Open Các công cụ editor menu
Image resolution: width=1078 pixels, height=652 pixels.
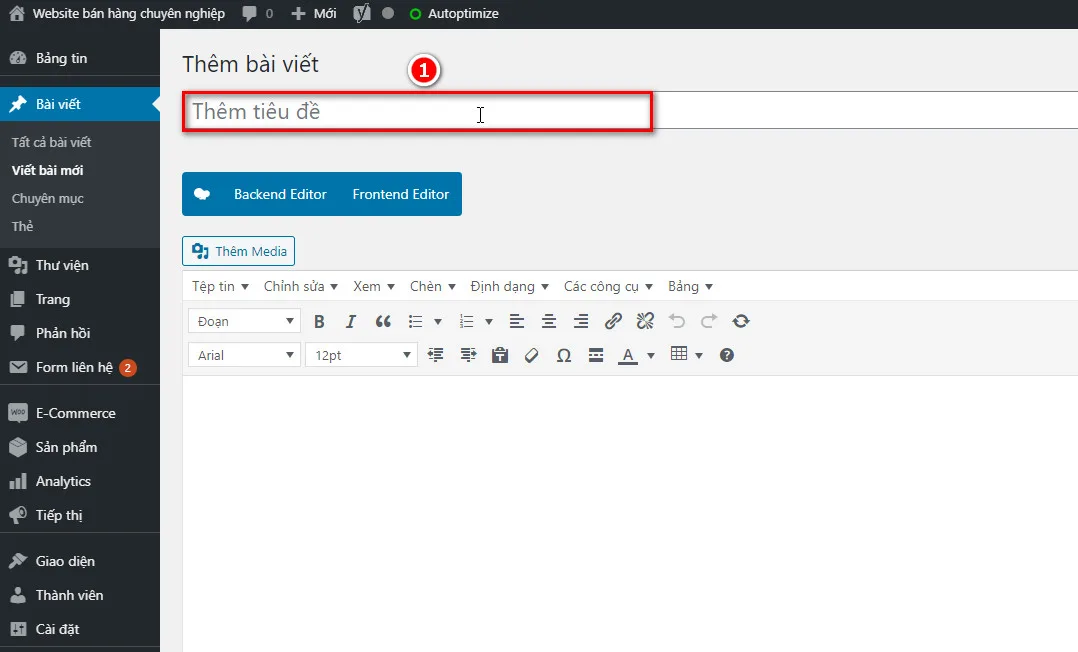pyautogui.click(x=608, y=286)
